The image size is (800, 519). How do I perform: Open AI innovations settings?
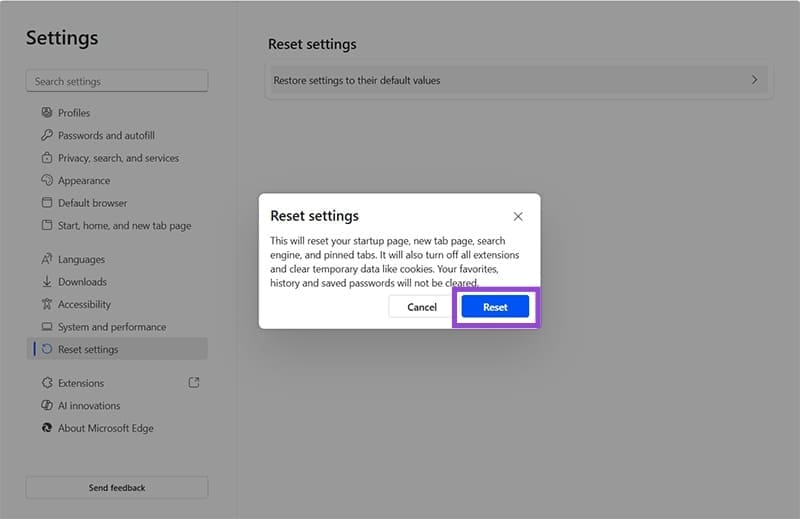89,406
